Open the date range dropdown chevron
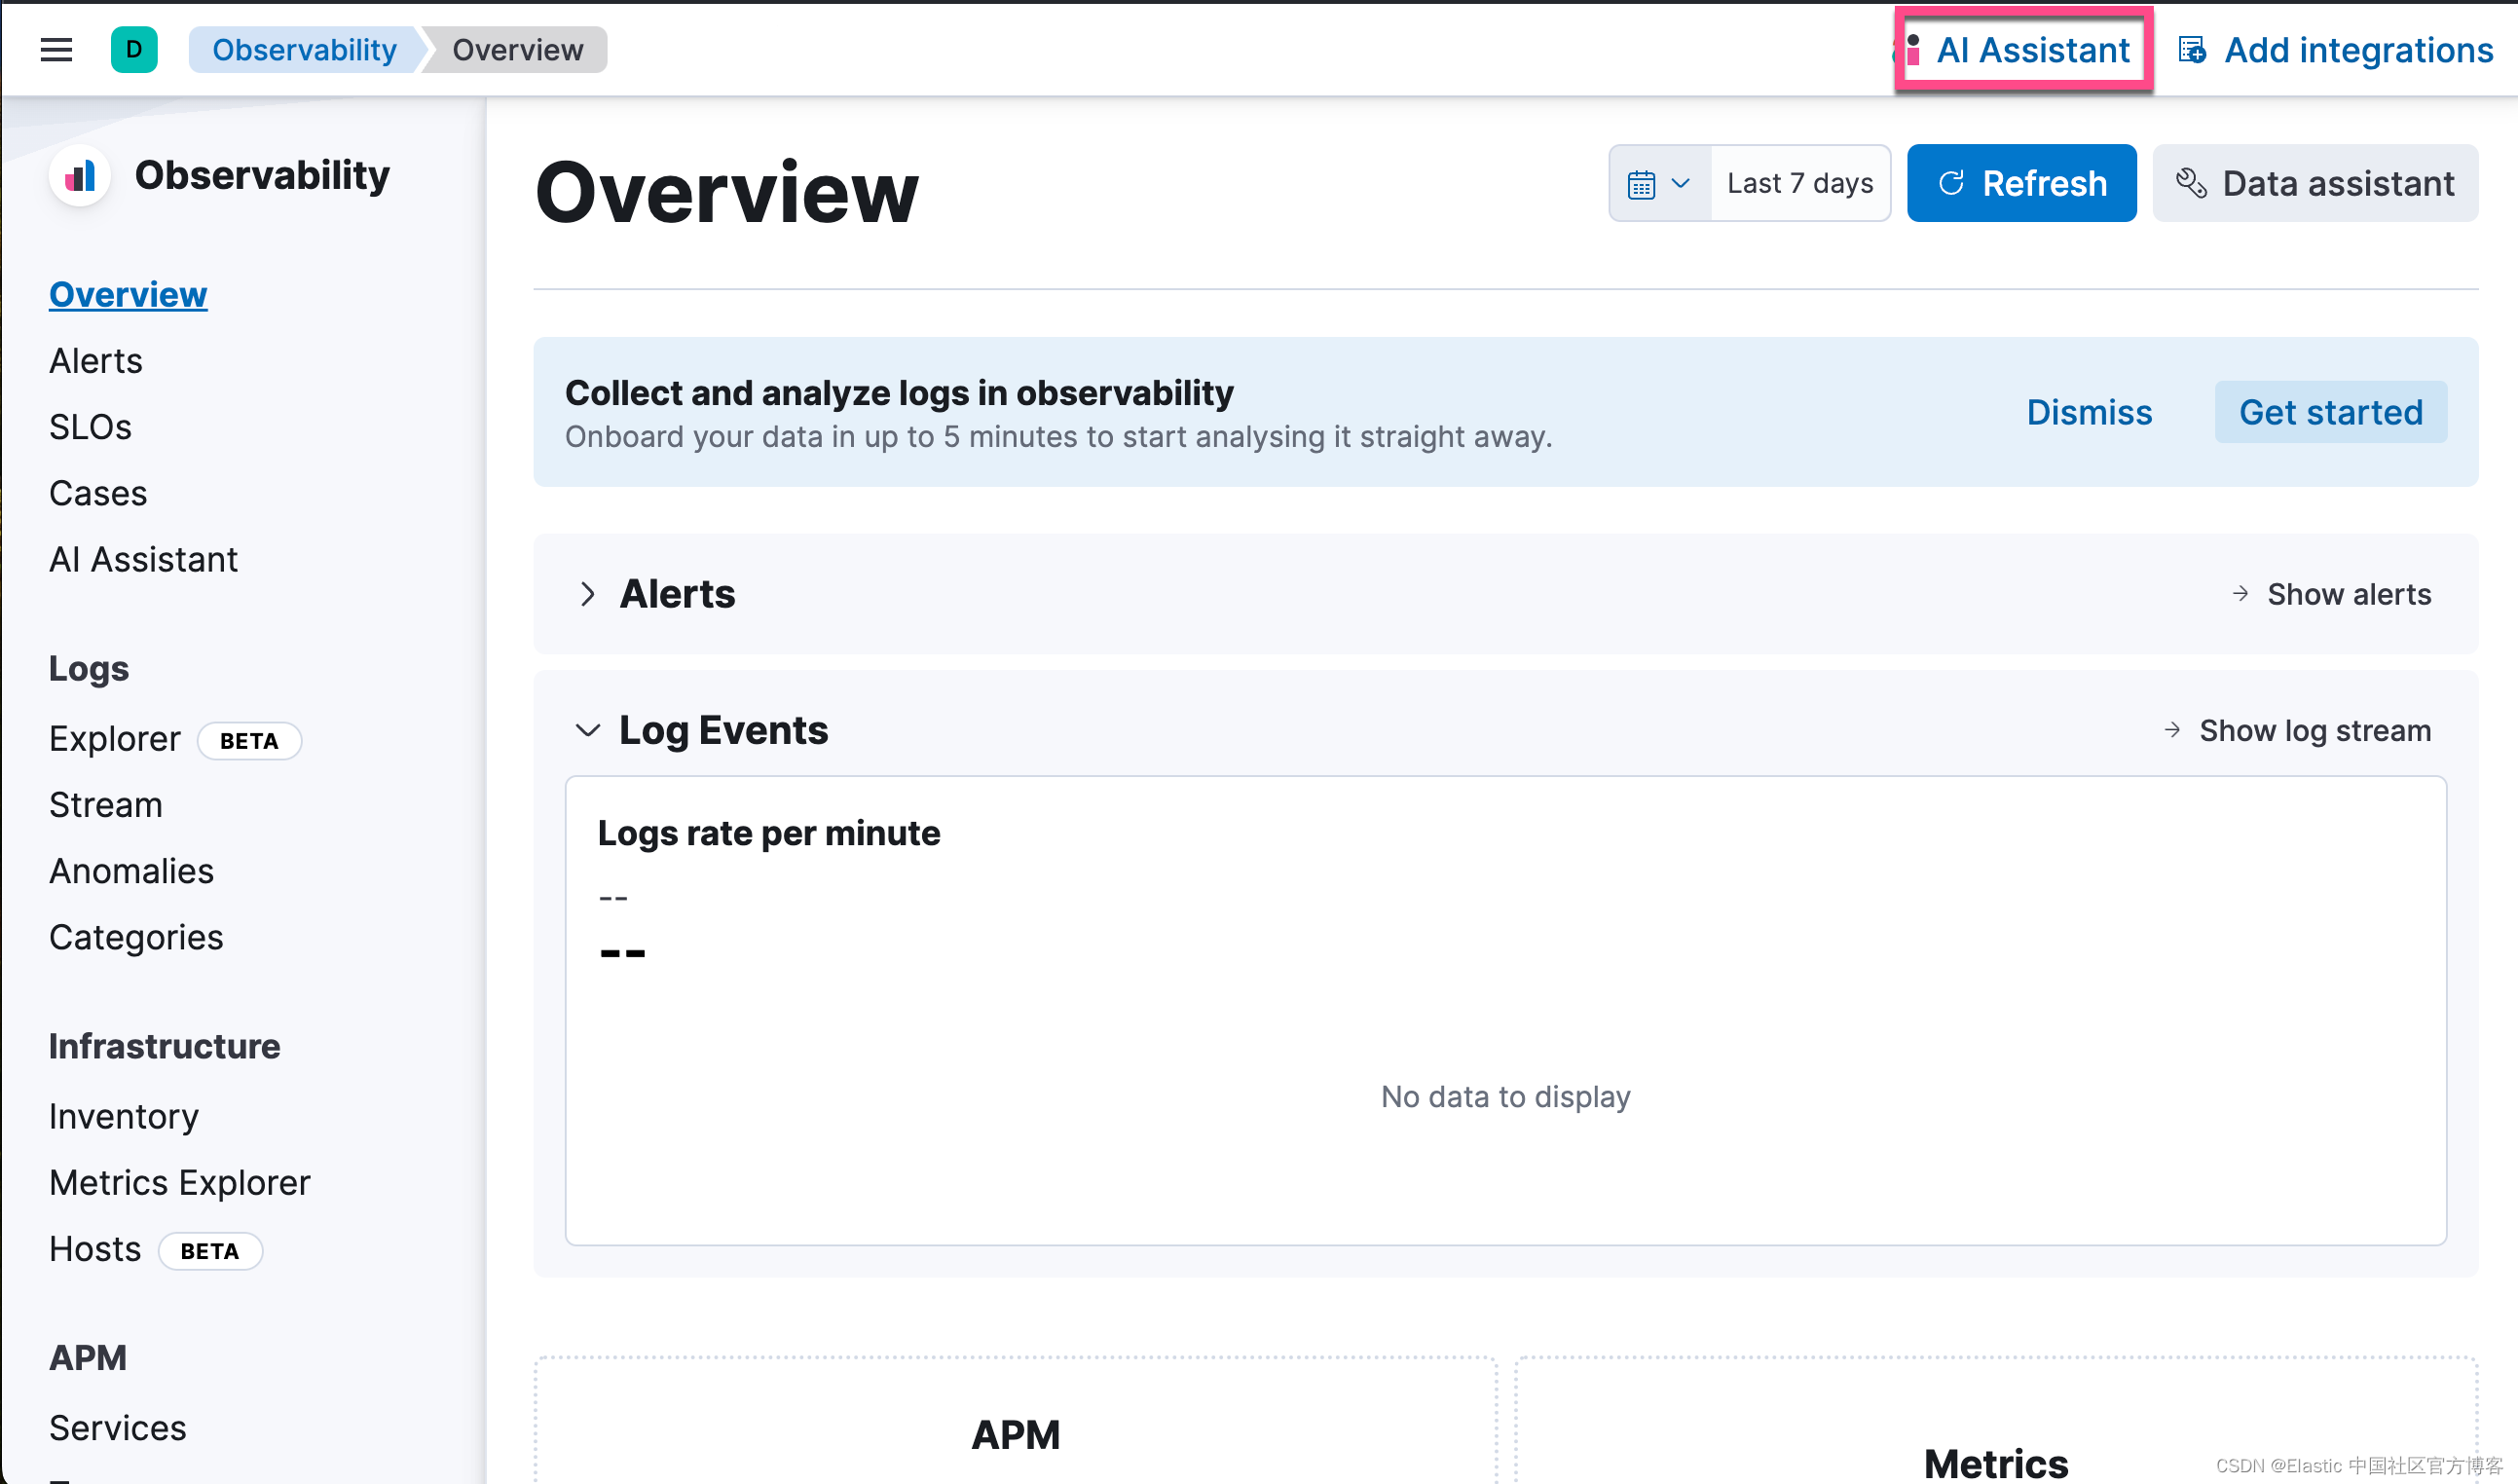 pos(1678,183)
